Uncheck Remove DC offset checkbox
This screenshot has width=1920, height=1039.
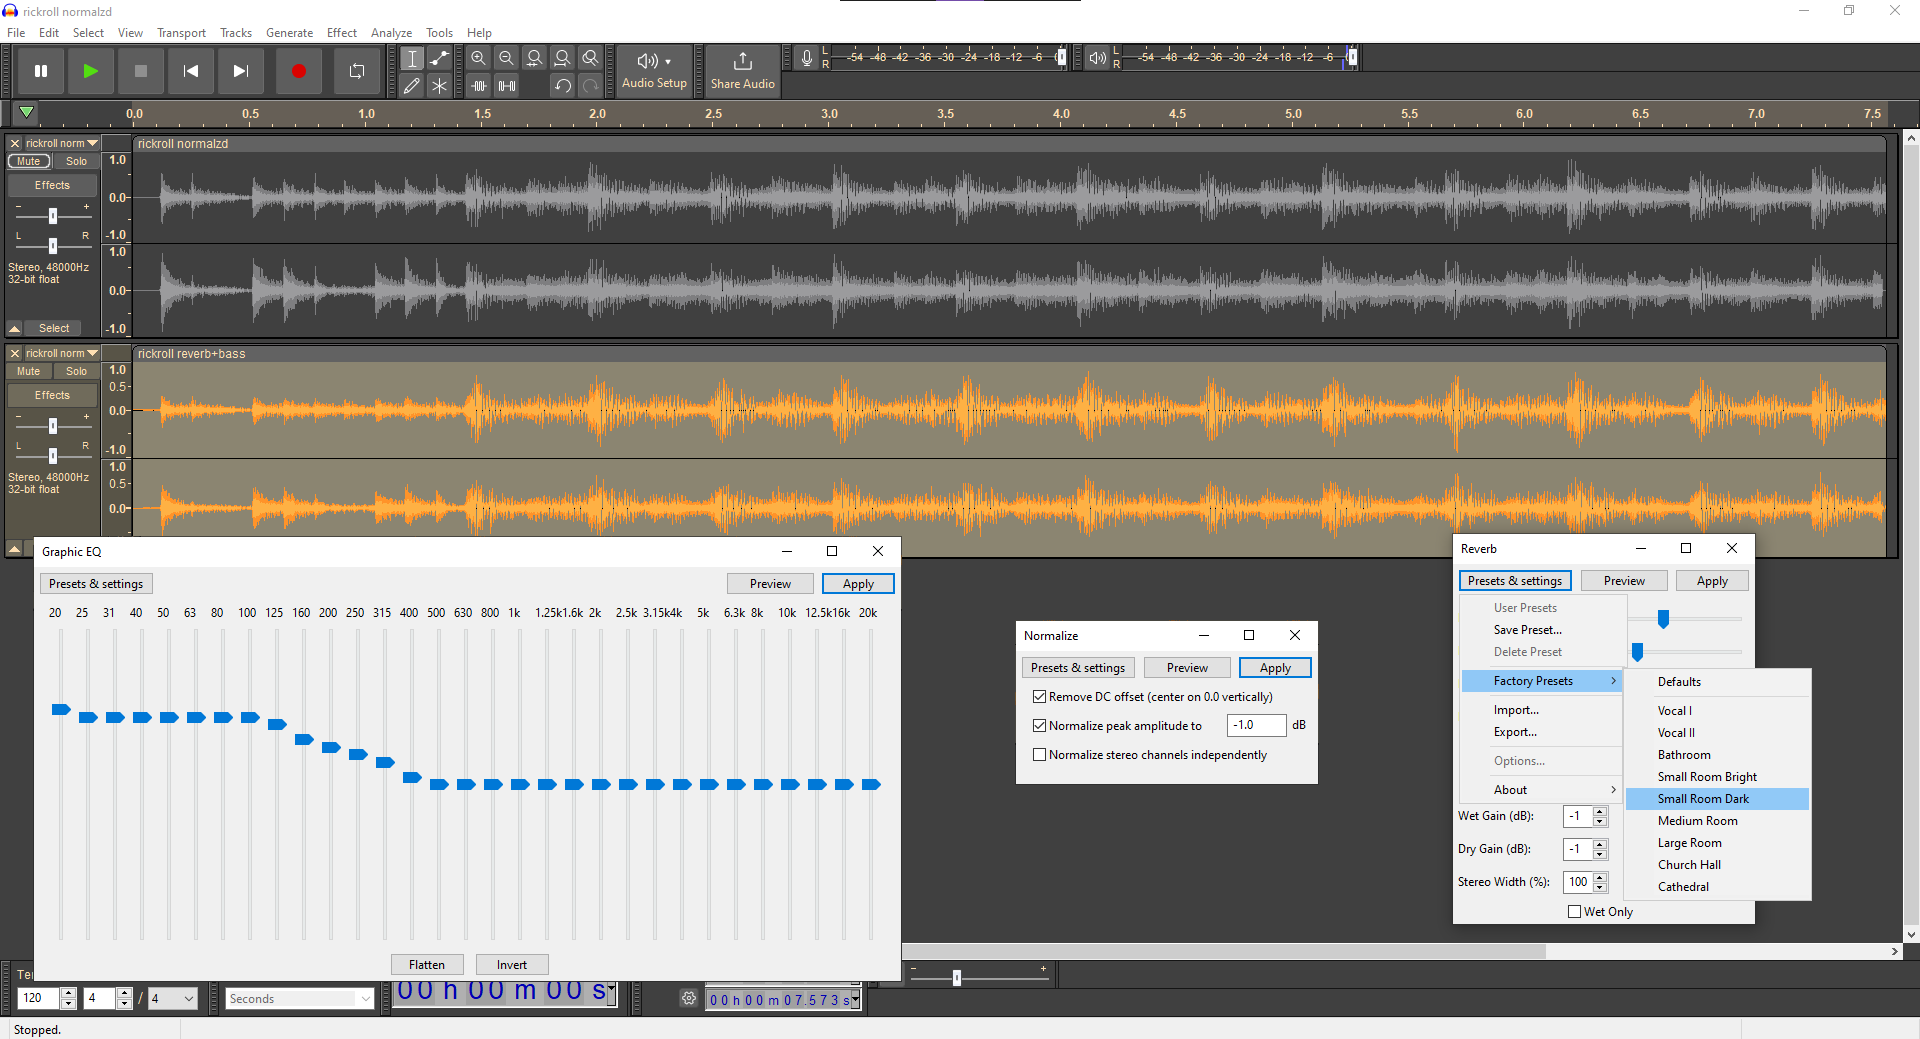coord(1040,697)
